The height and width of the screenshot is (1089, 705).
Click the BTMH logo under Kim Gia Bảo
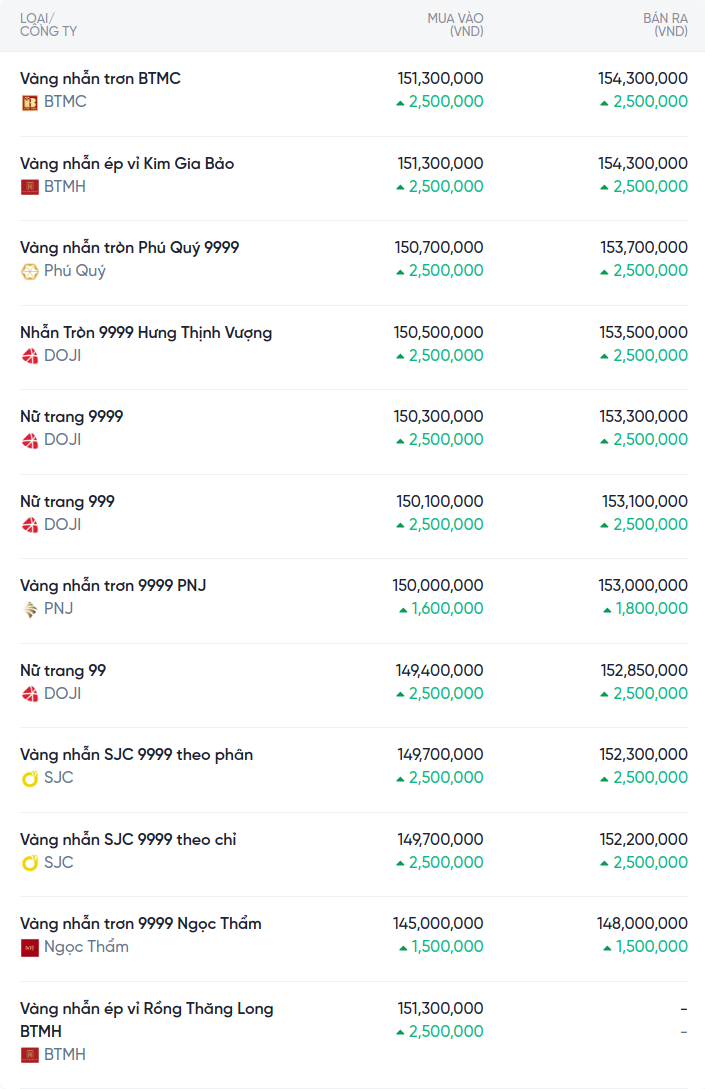pyautogui.click(x=30, y=187)
